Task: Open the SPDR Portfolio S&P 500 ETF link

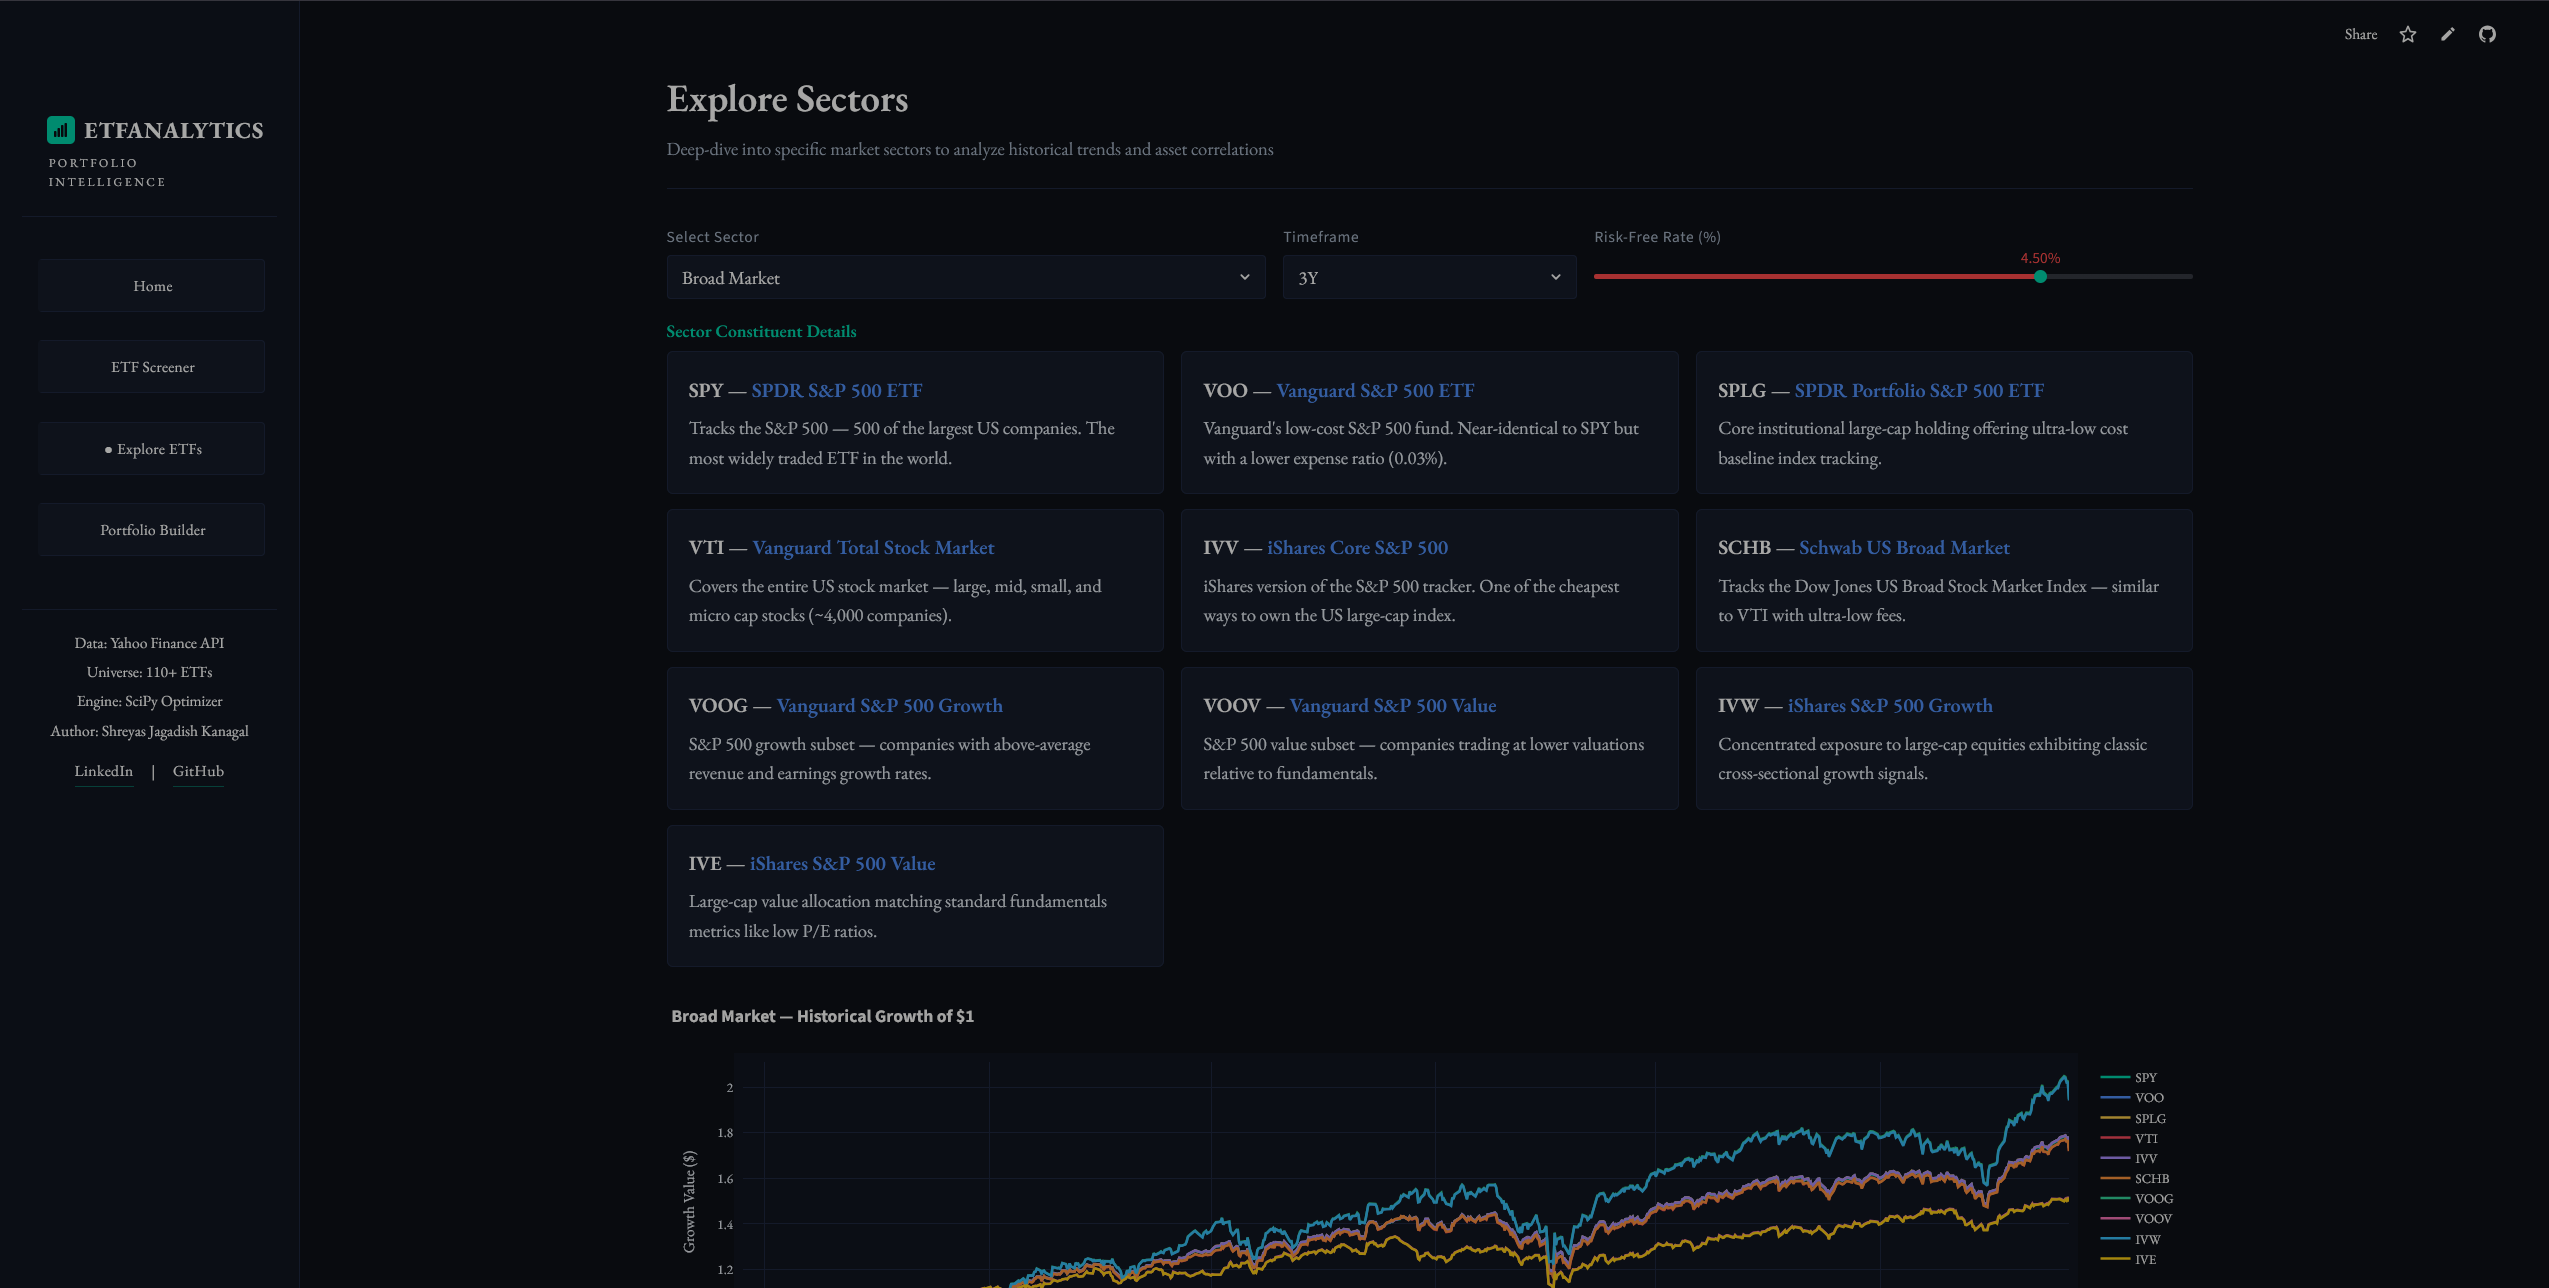Action: [1919, 391]
